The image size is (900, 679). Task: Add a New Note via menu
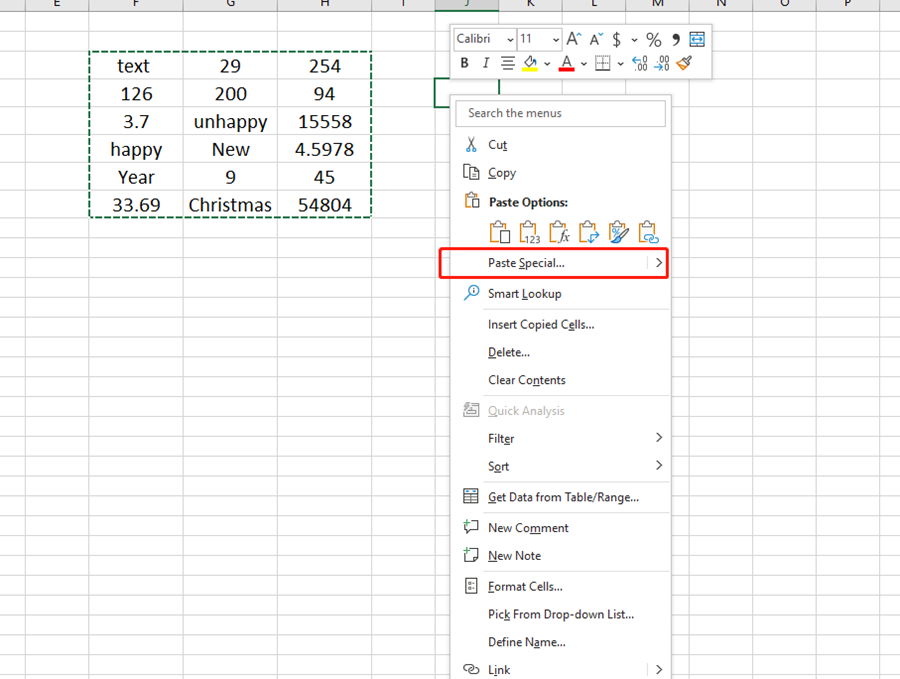[562, 556]
